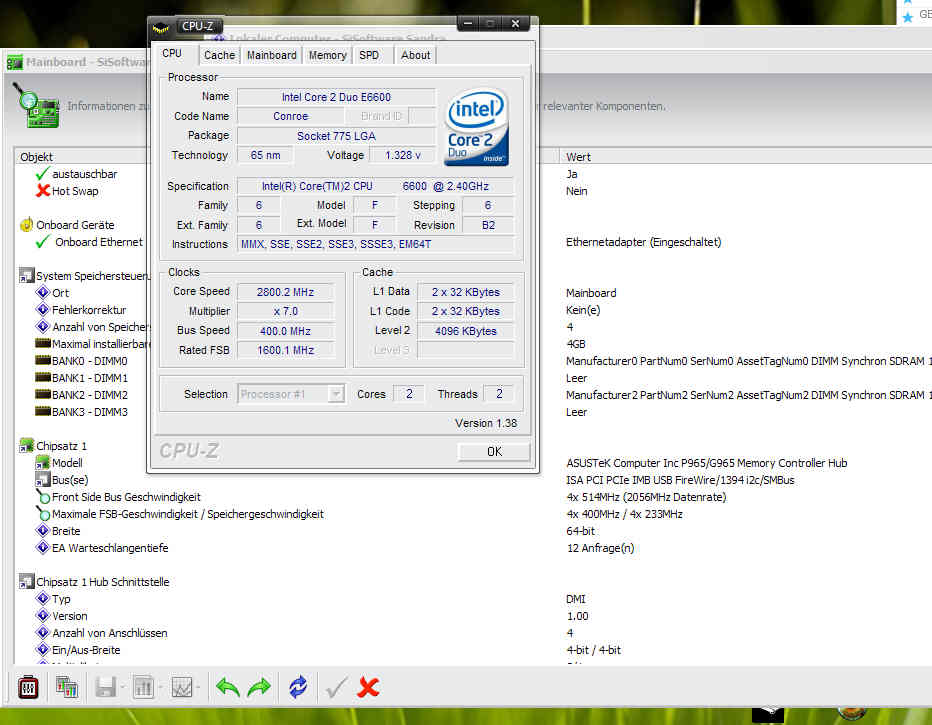Click the Revision value B2

pos(488,225)
